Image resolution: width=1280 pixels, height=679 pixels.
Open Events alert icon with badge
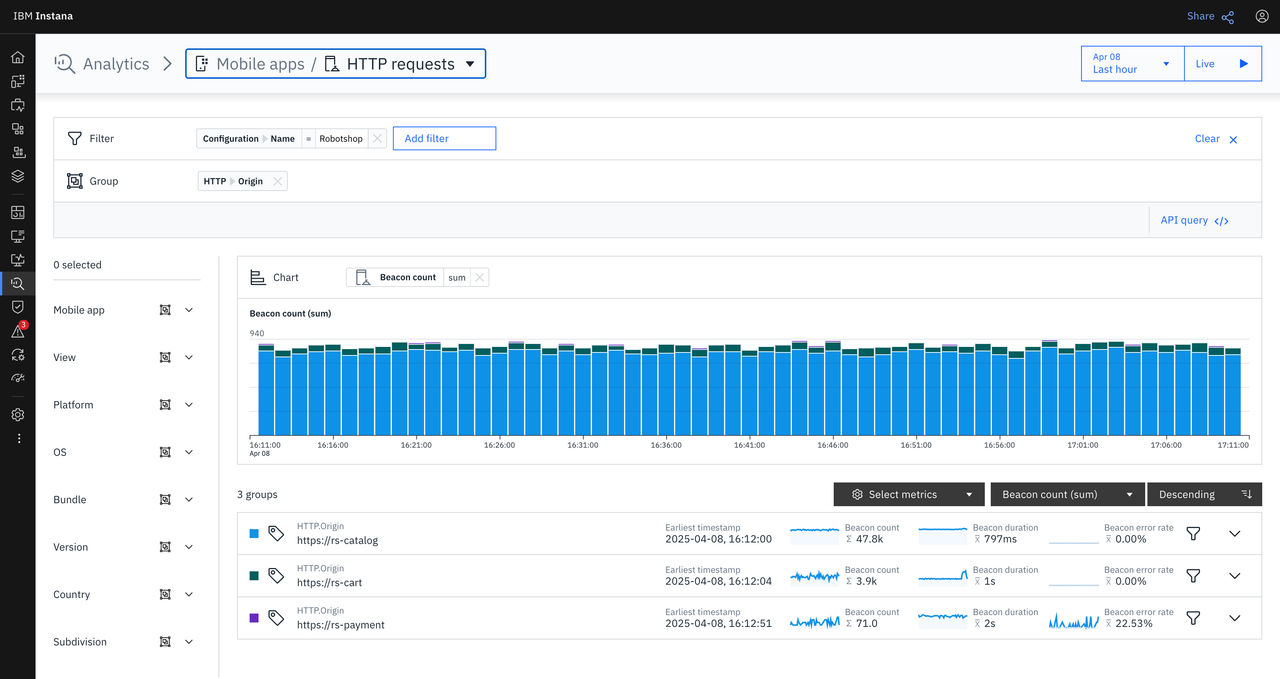click(17, 331)
